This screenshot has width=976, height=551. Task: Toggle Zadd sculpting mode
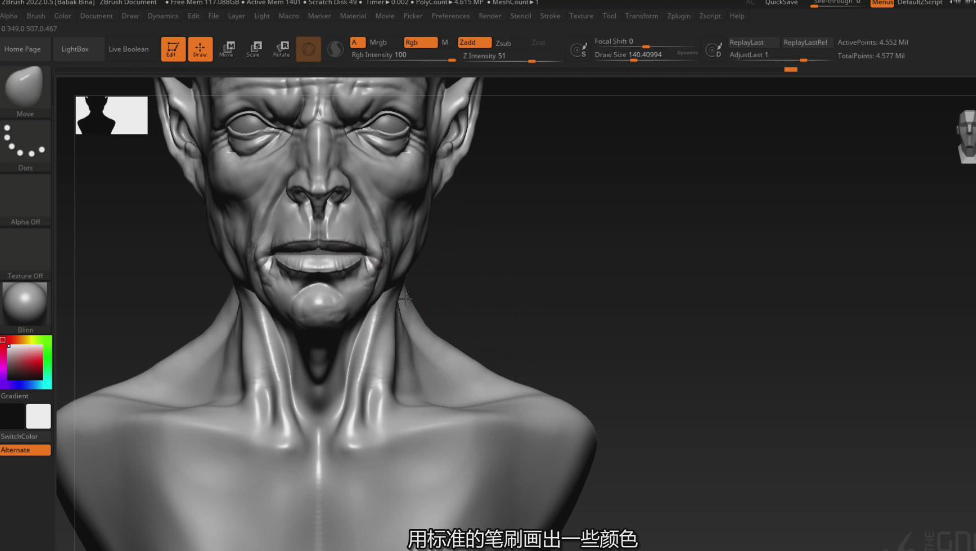click(x=474, y=43)
